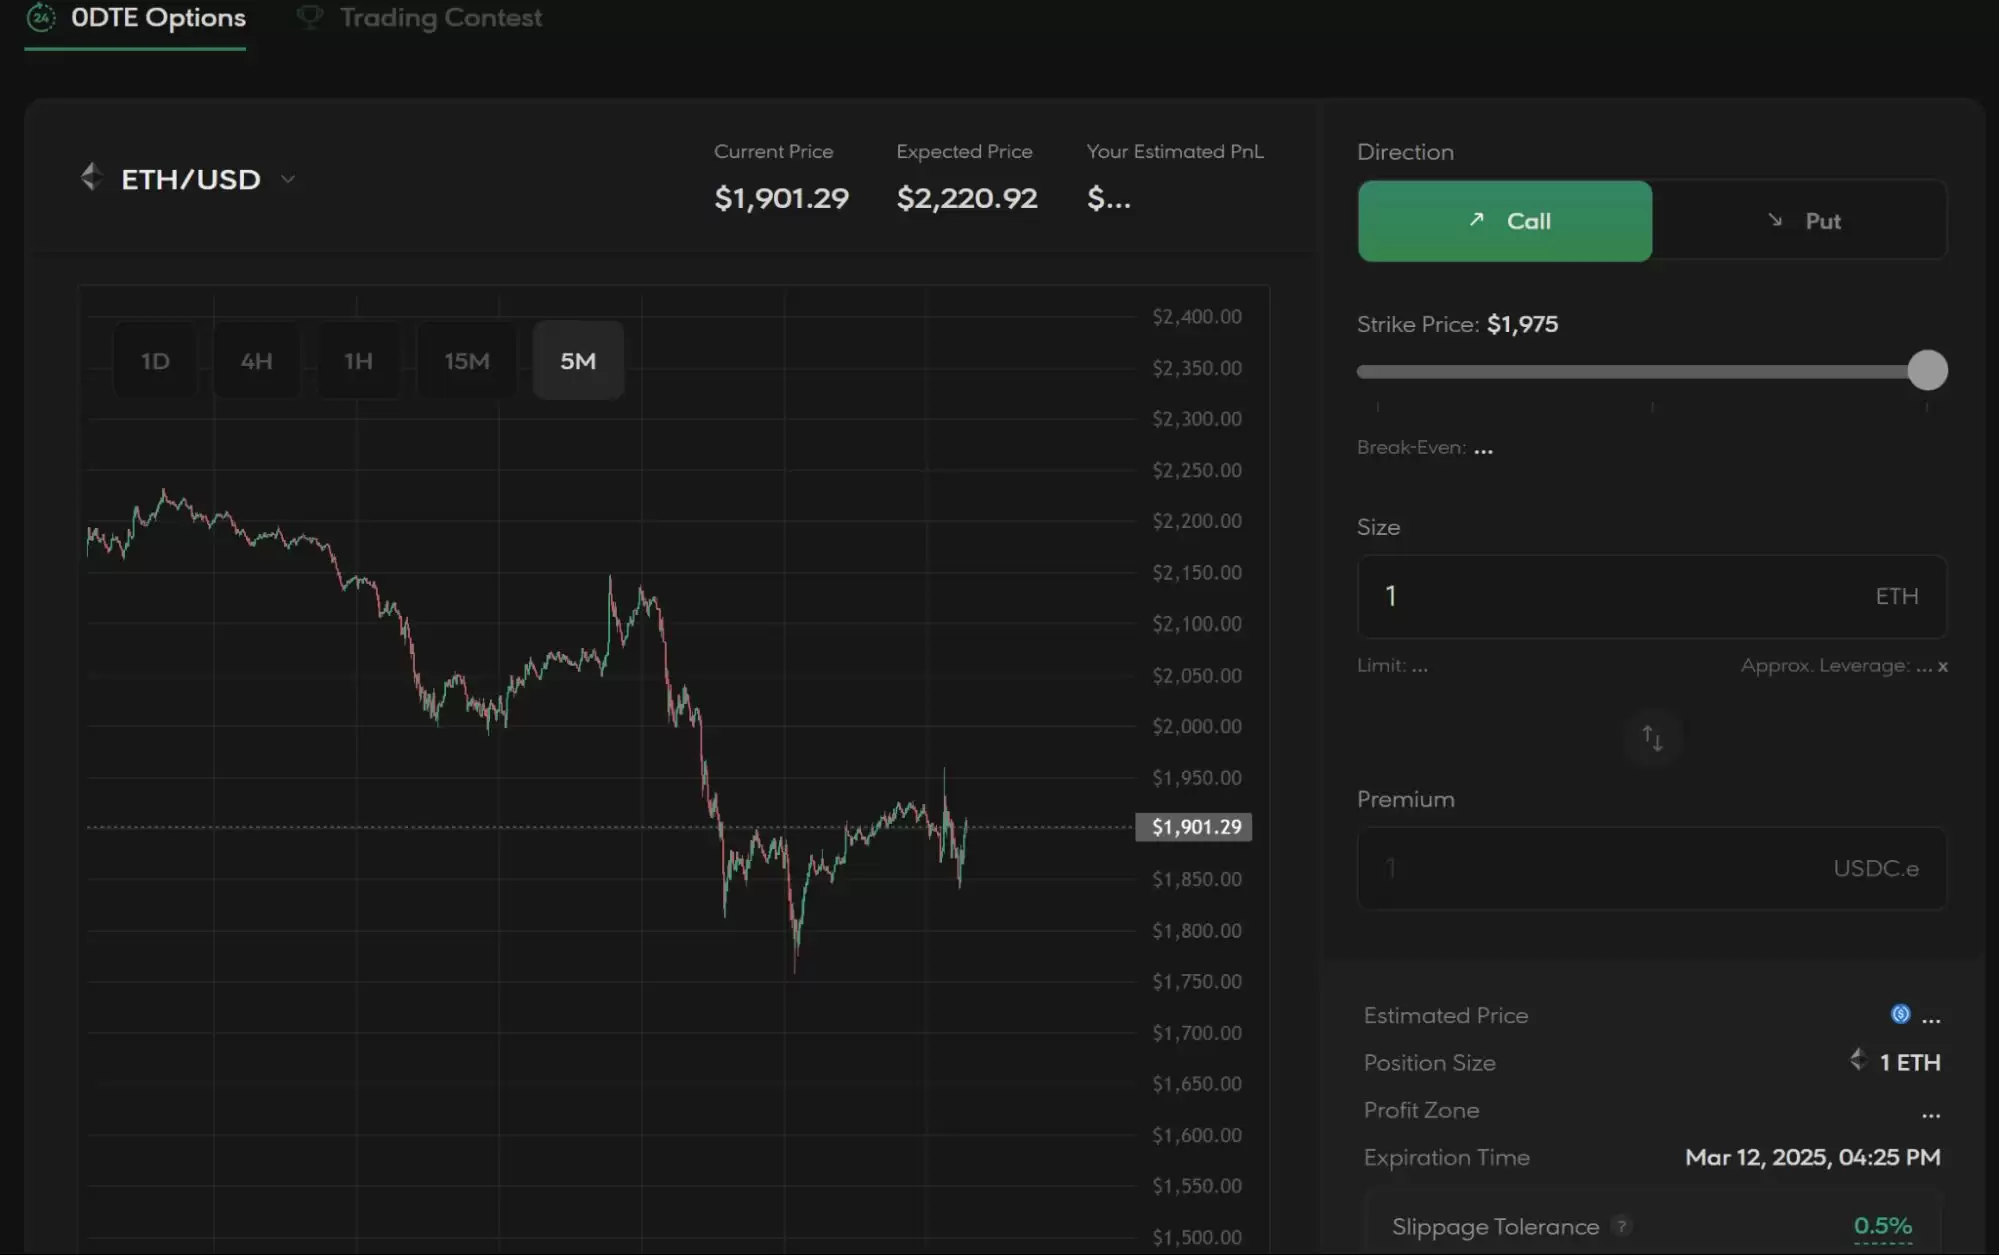The width and height of the screenshot is (1999, 1255).
Task: Click the Ethereum logo beside ETH/USD
Action: click(x=91, y=178)
